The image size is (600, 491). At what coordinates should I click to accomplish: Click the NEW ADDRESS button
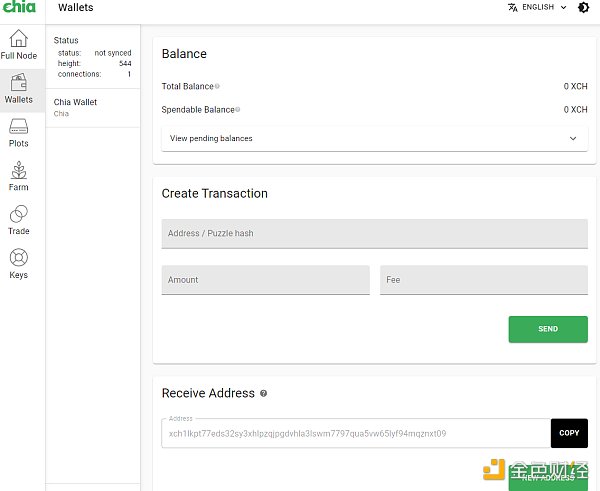[548, 478]
